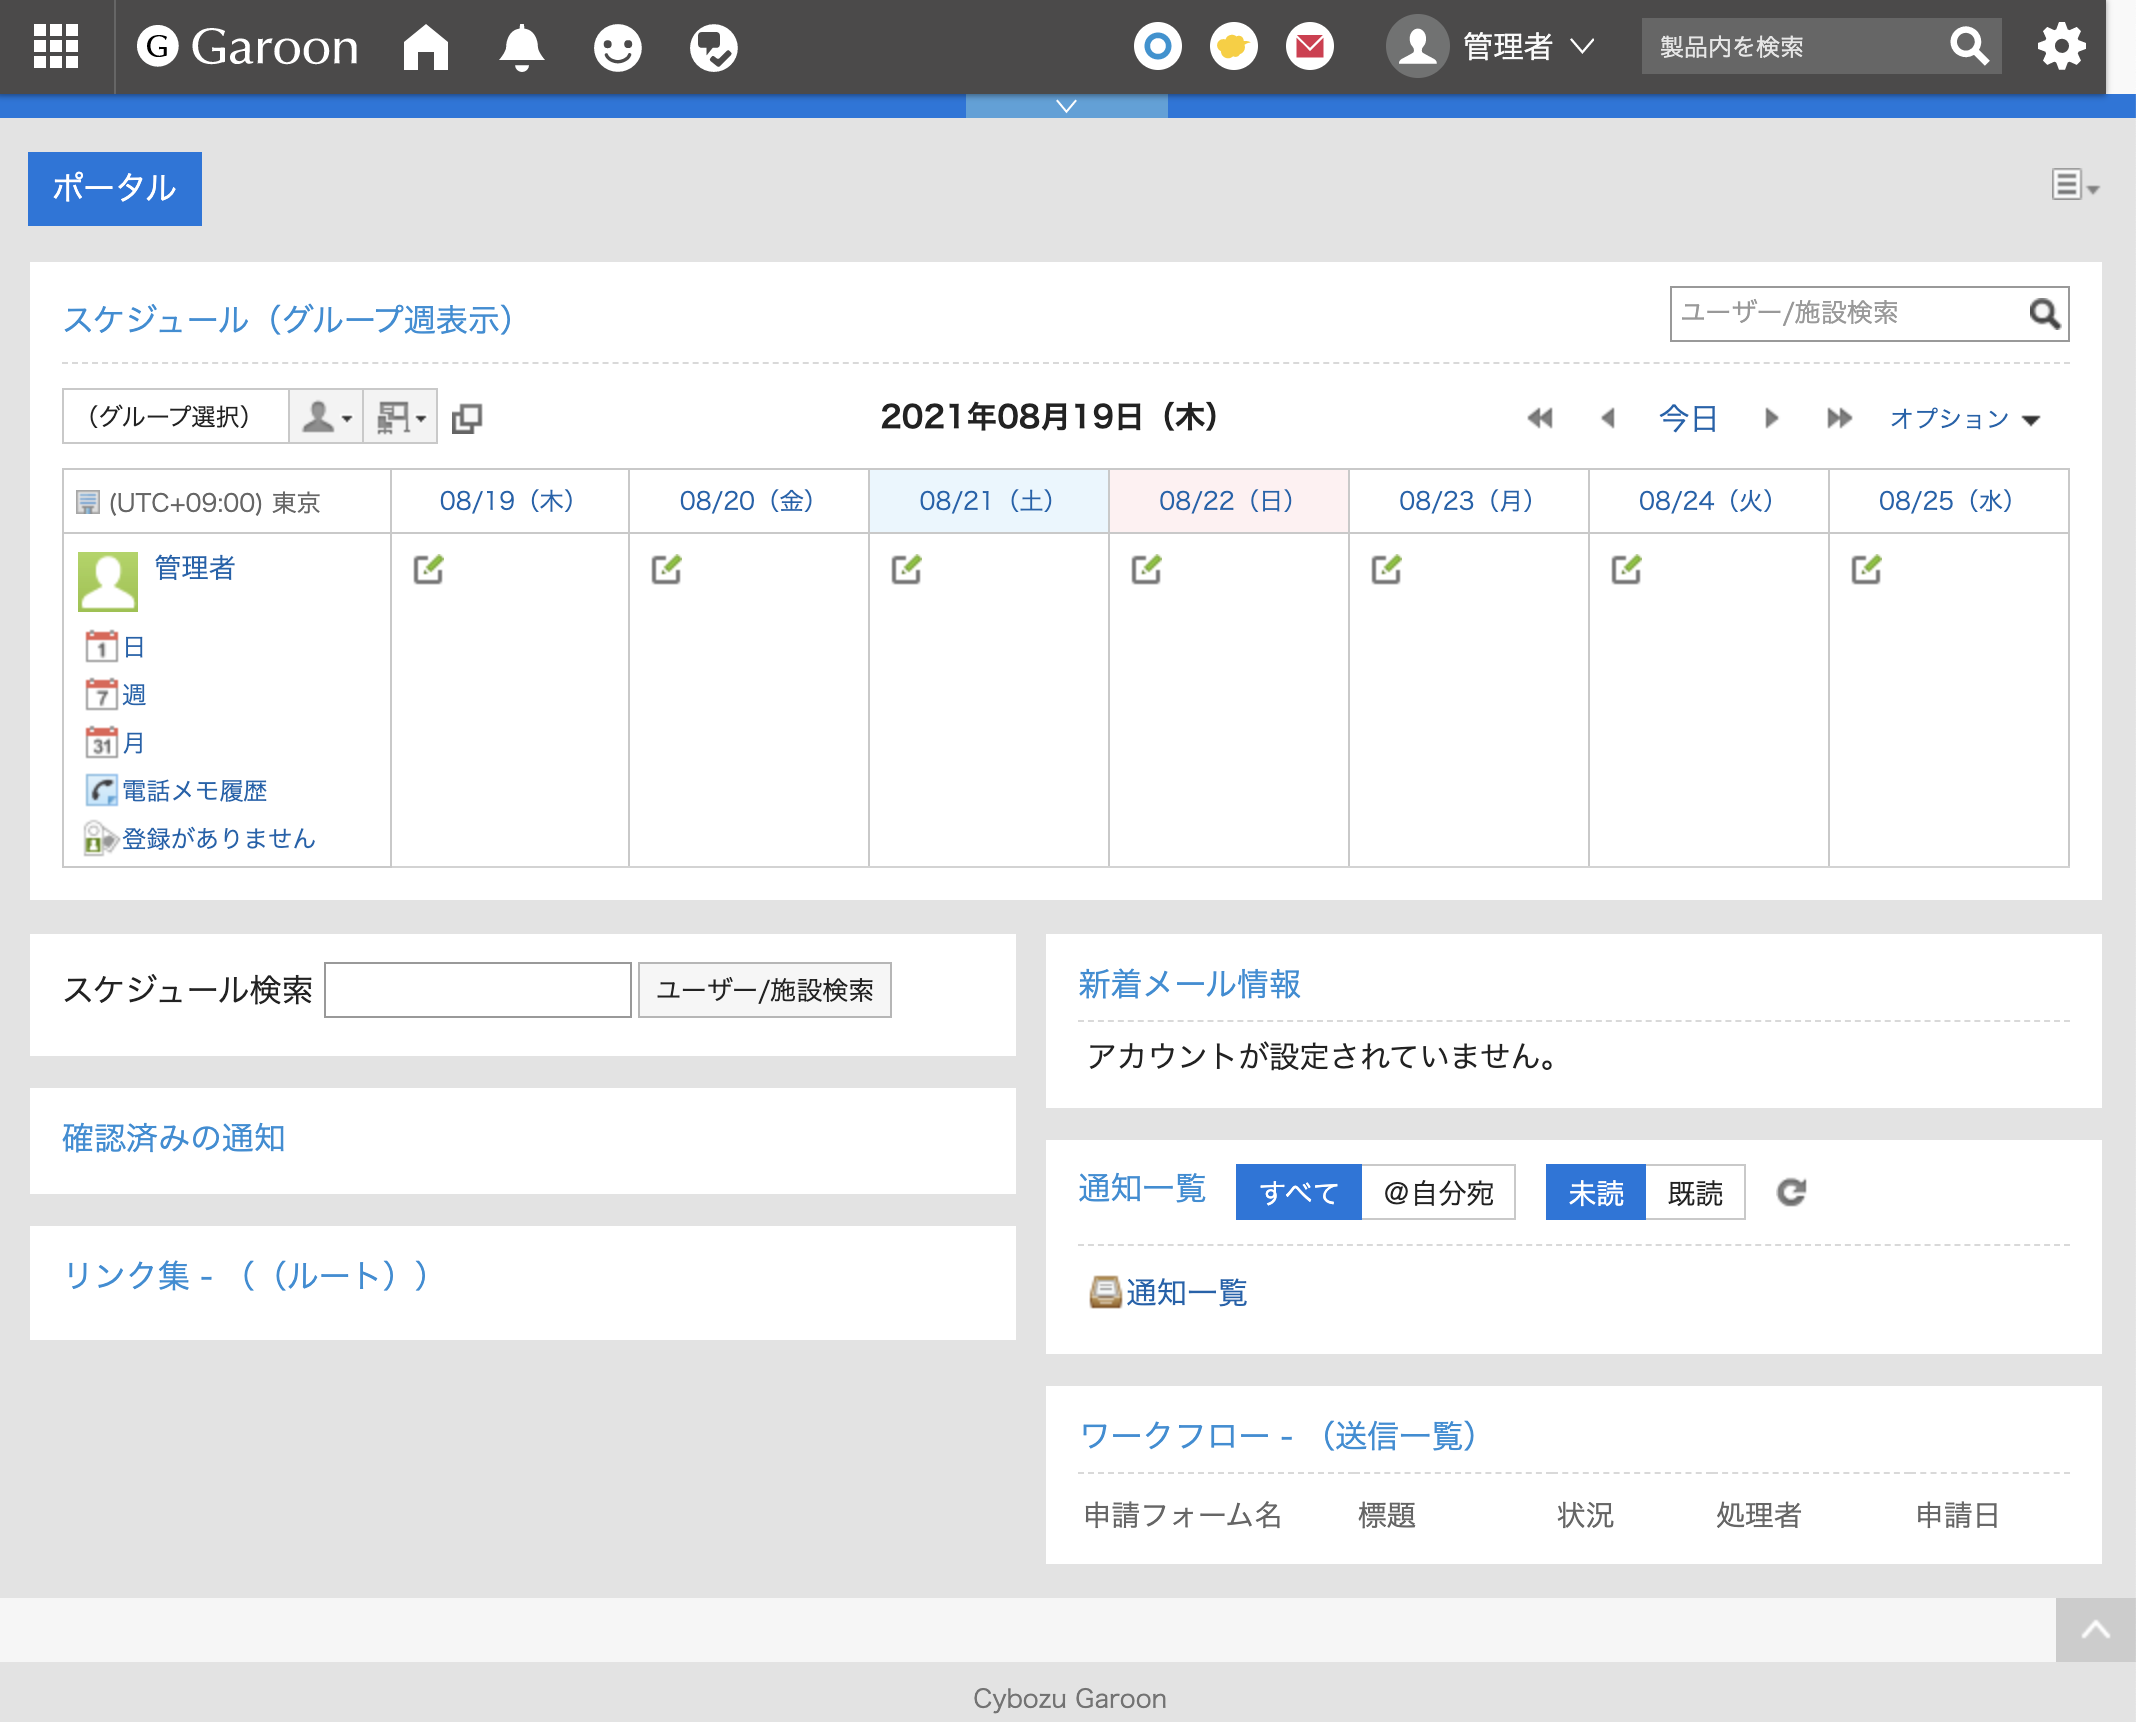Click the header search magnifier button
Image resolution: width=2136 pixels, height=1722 pixels.
coord(1969,46)
